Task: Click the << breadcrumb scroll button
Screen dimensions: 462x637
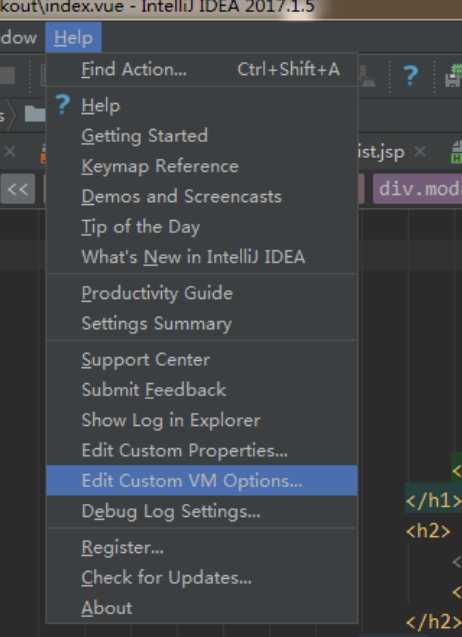Action: tap(17, 189)
